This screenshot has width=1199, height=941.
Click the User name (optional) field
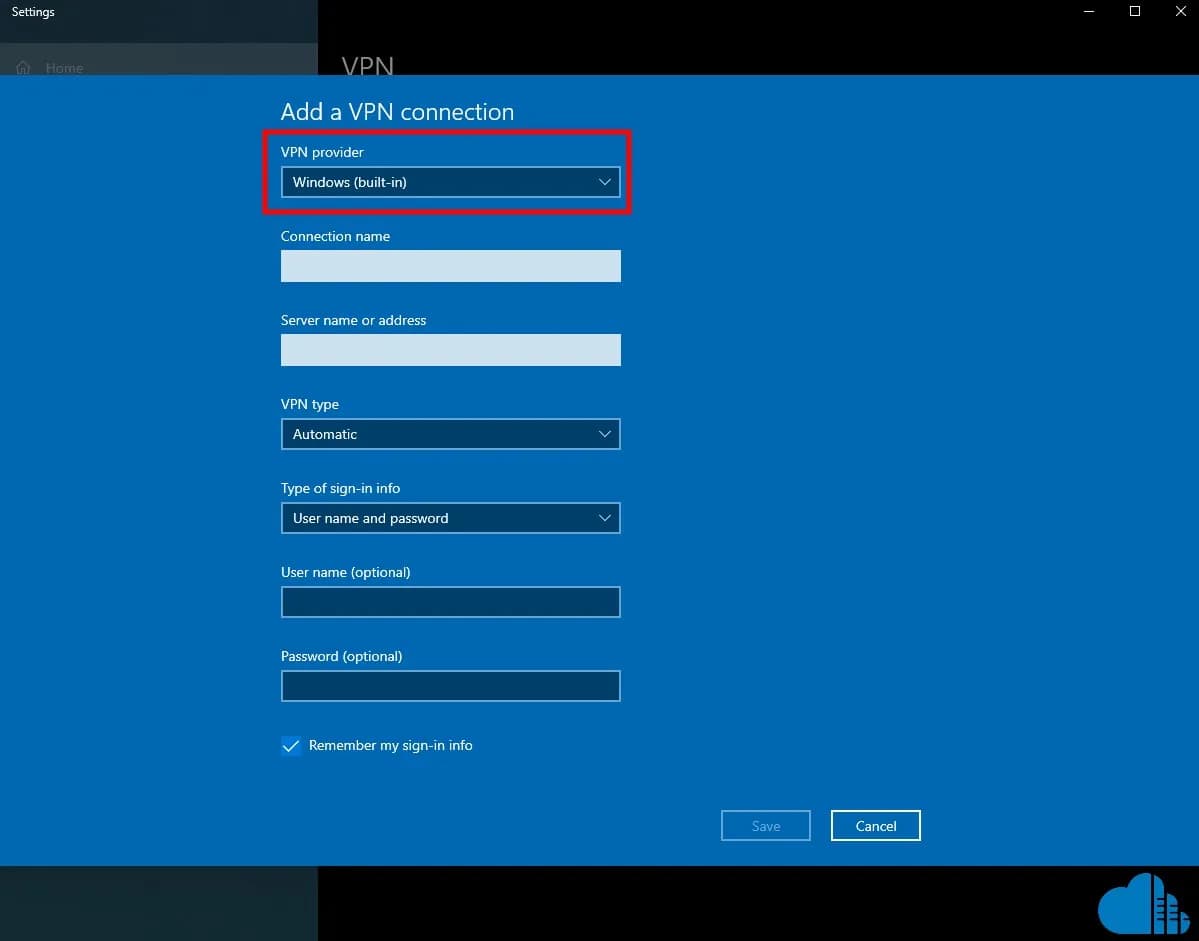coord(450,602)
